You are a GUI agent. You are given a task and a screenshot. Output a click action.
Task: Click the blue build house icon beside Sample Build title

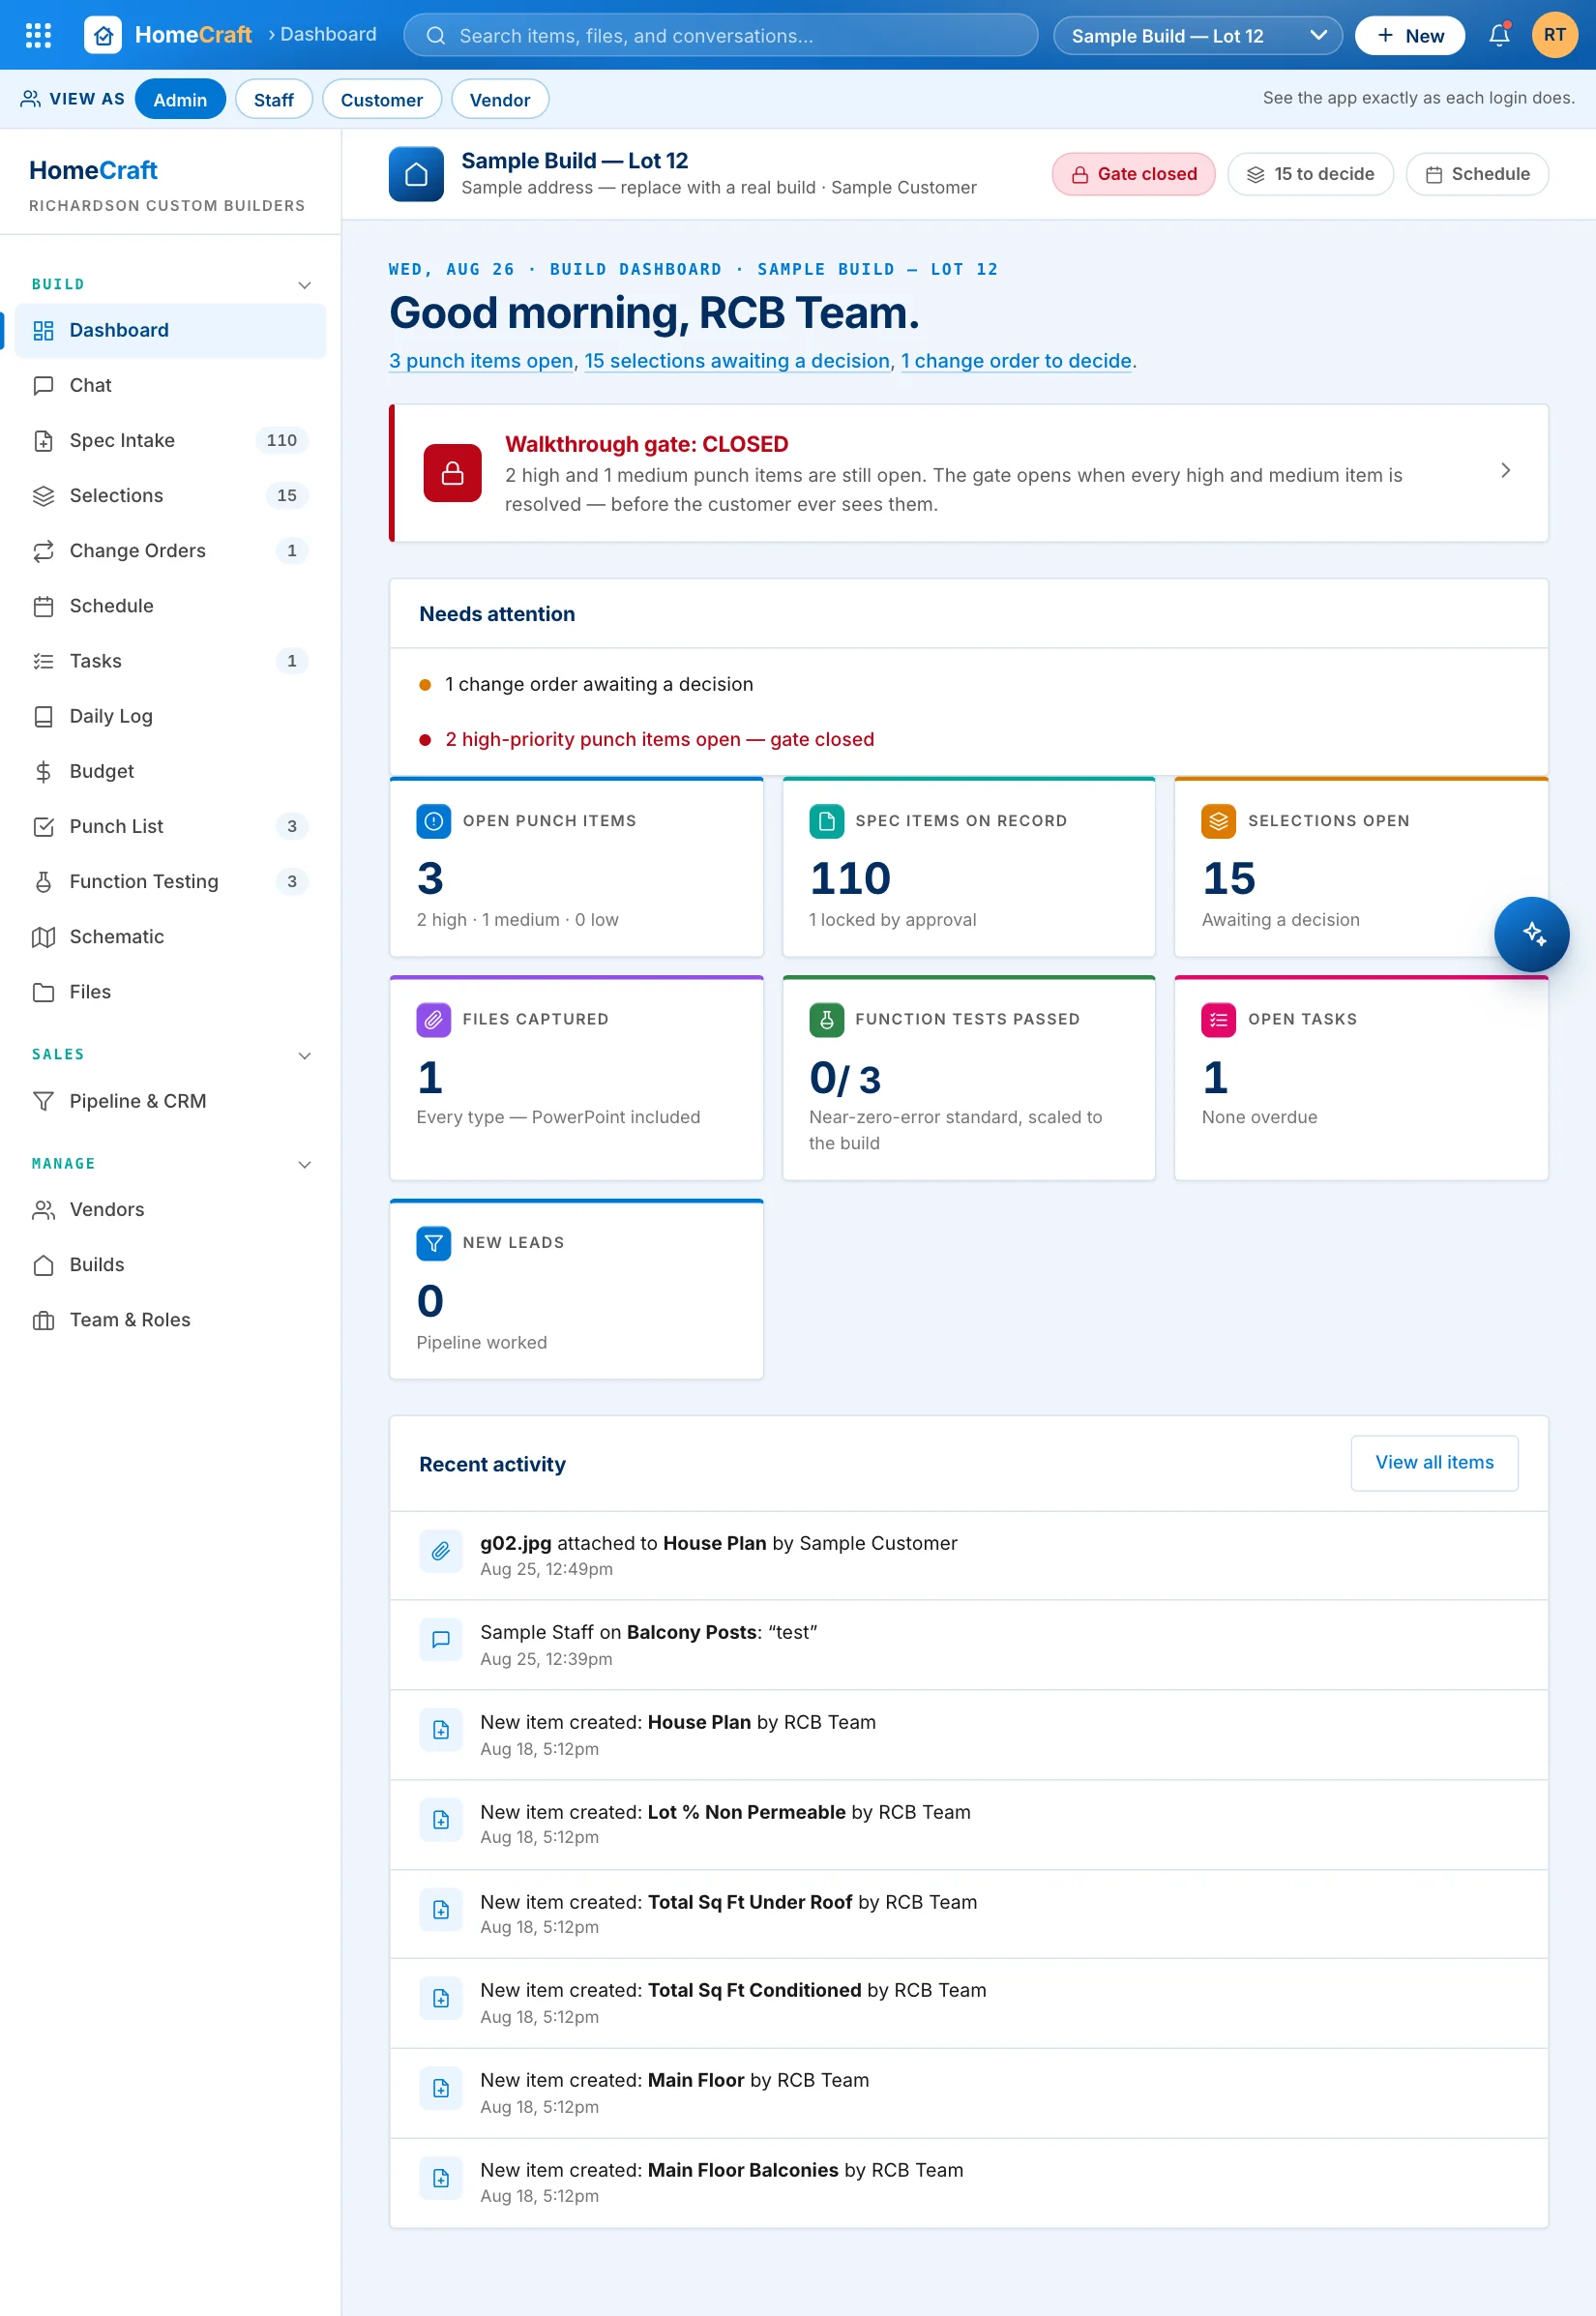416,174
